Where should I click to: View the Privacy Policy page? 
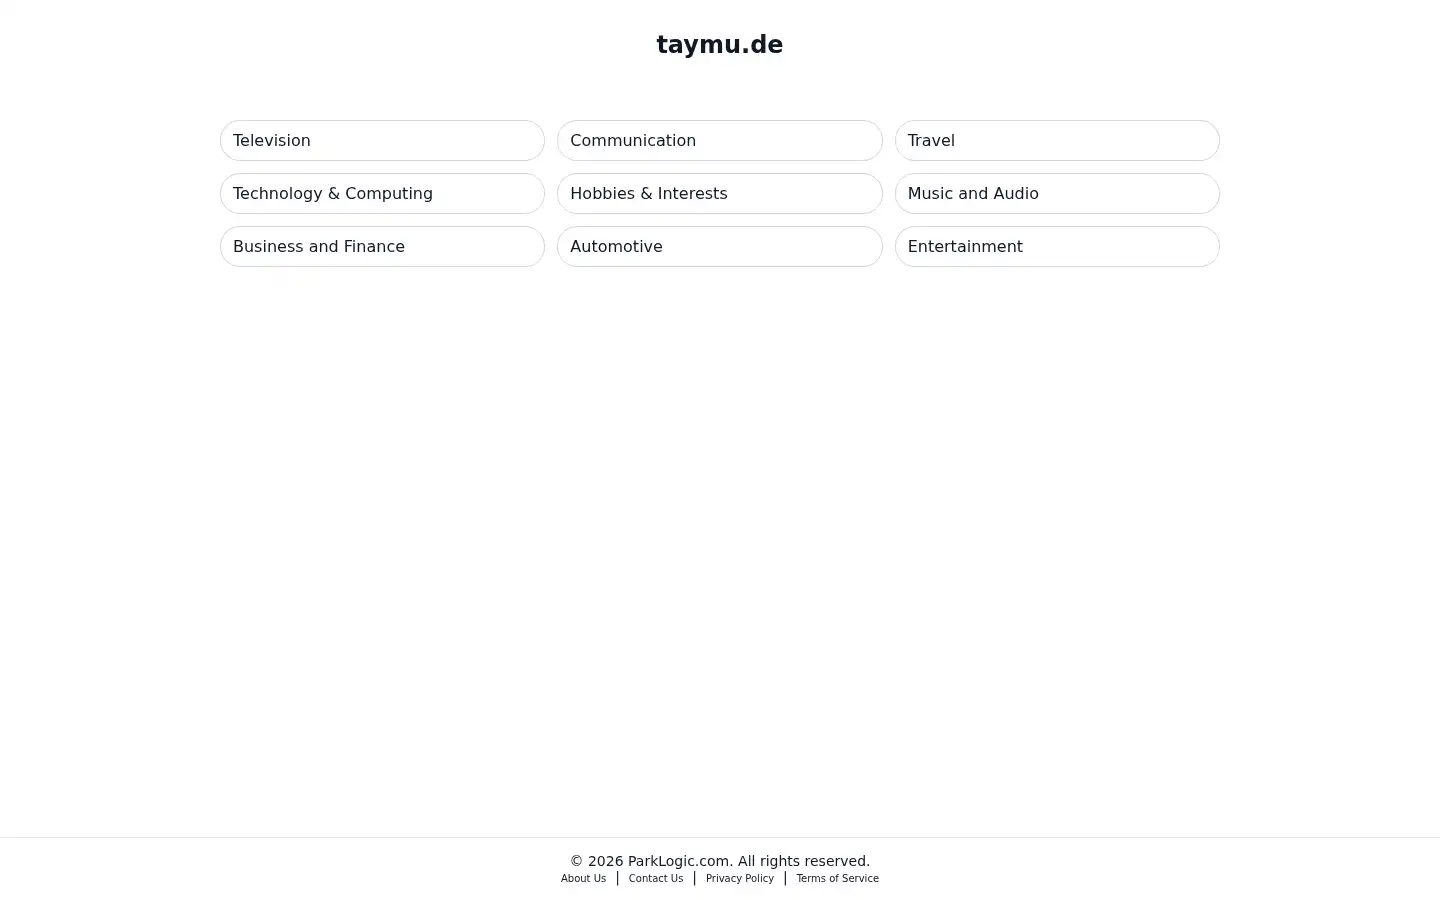click(x=740, y=878)
